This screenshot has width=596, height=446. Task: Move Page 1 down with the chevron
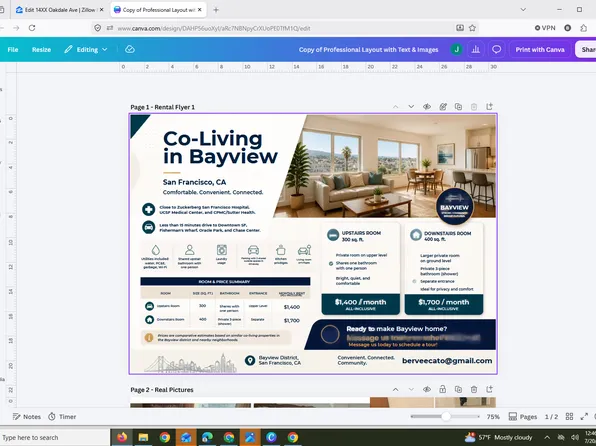pos(411,107)
